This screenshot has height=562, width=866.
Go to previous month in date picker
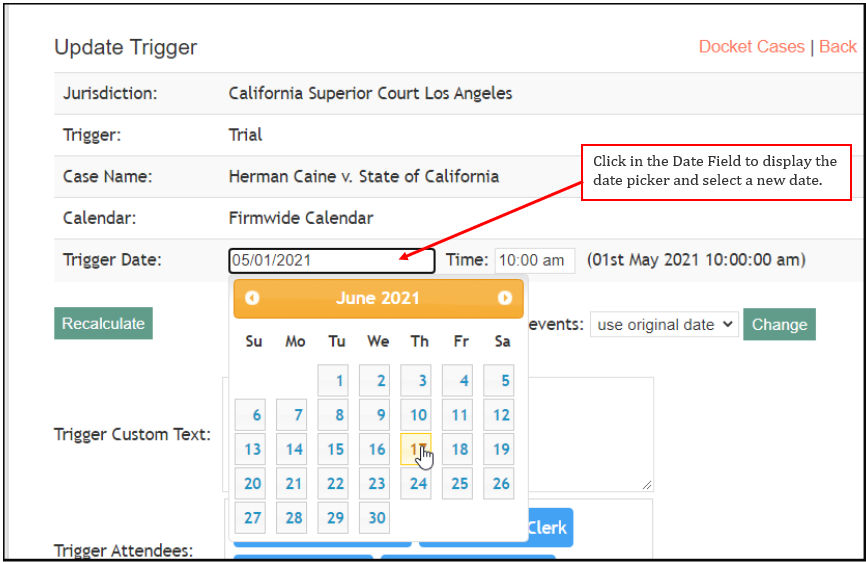252,298
